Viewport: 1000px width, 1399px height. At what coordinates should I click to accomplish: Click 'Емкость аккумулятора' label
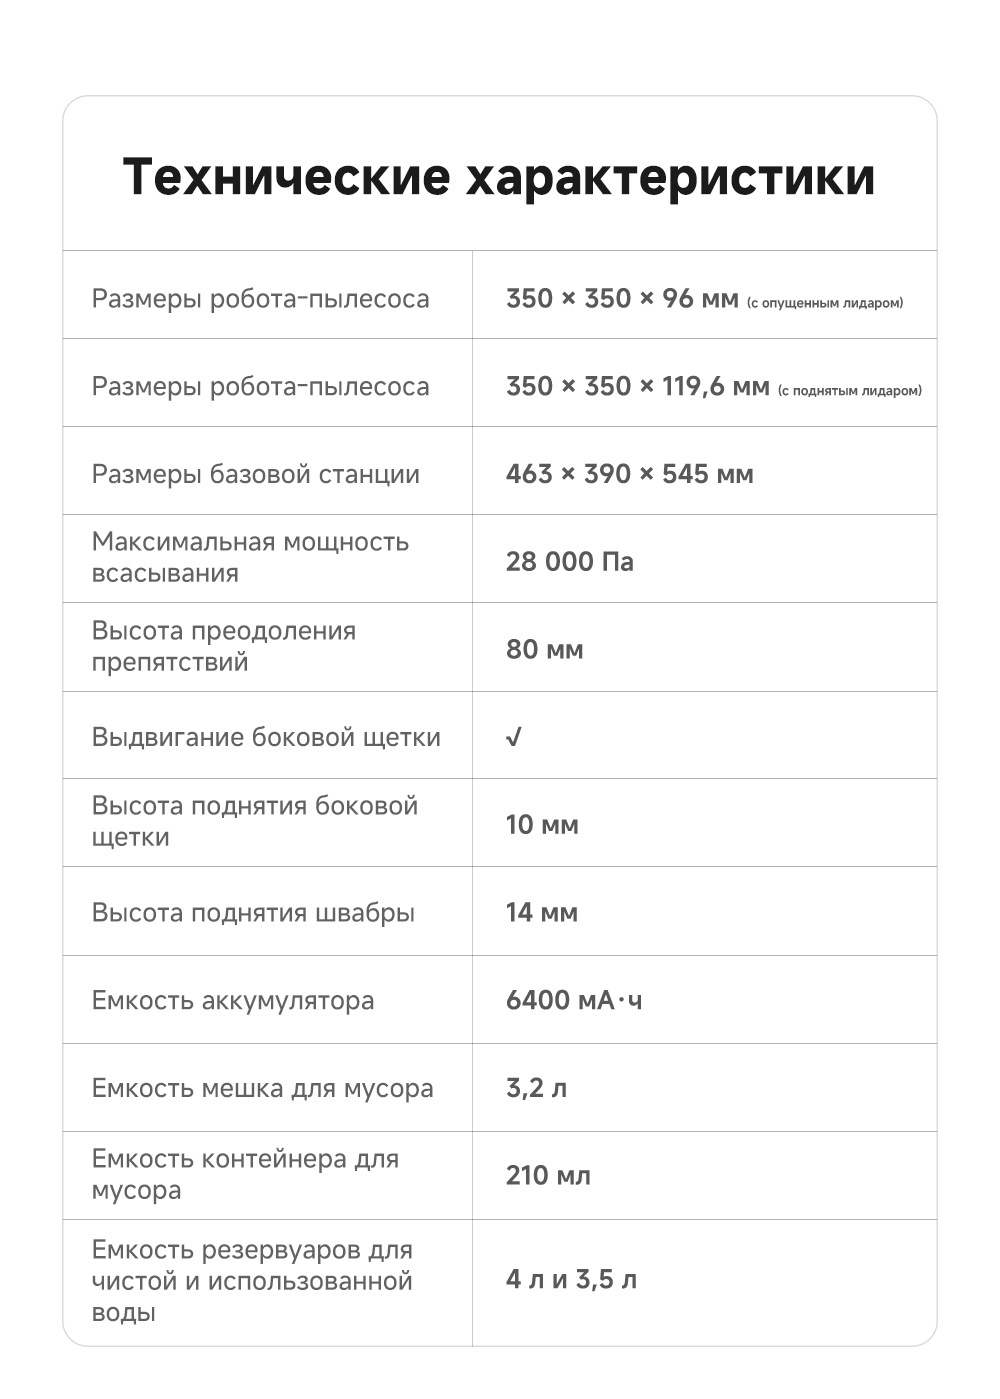(233, 1000)
